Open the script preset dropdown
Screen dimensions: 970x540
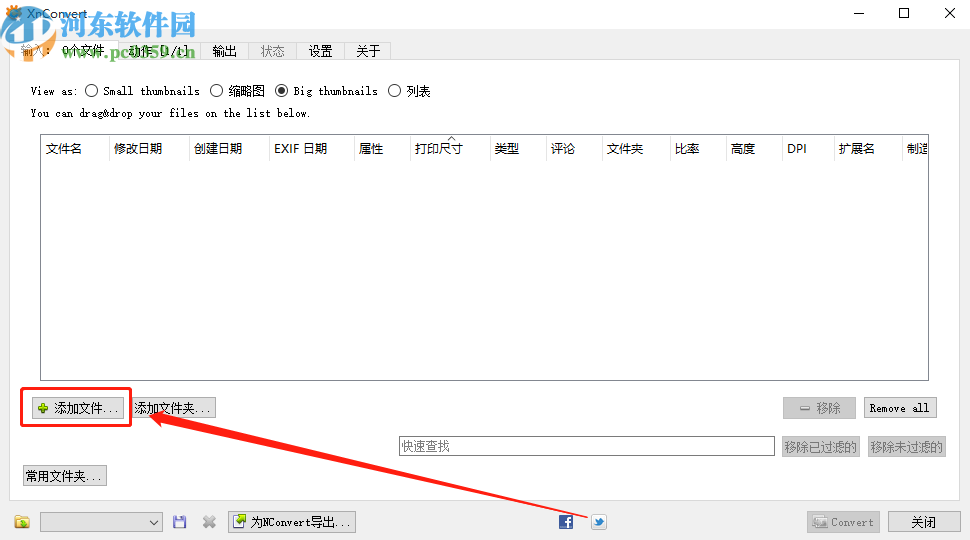101,522
